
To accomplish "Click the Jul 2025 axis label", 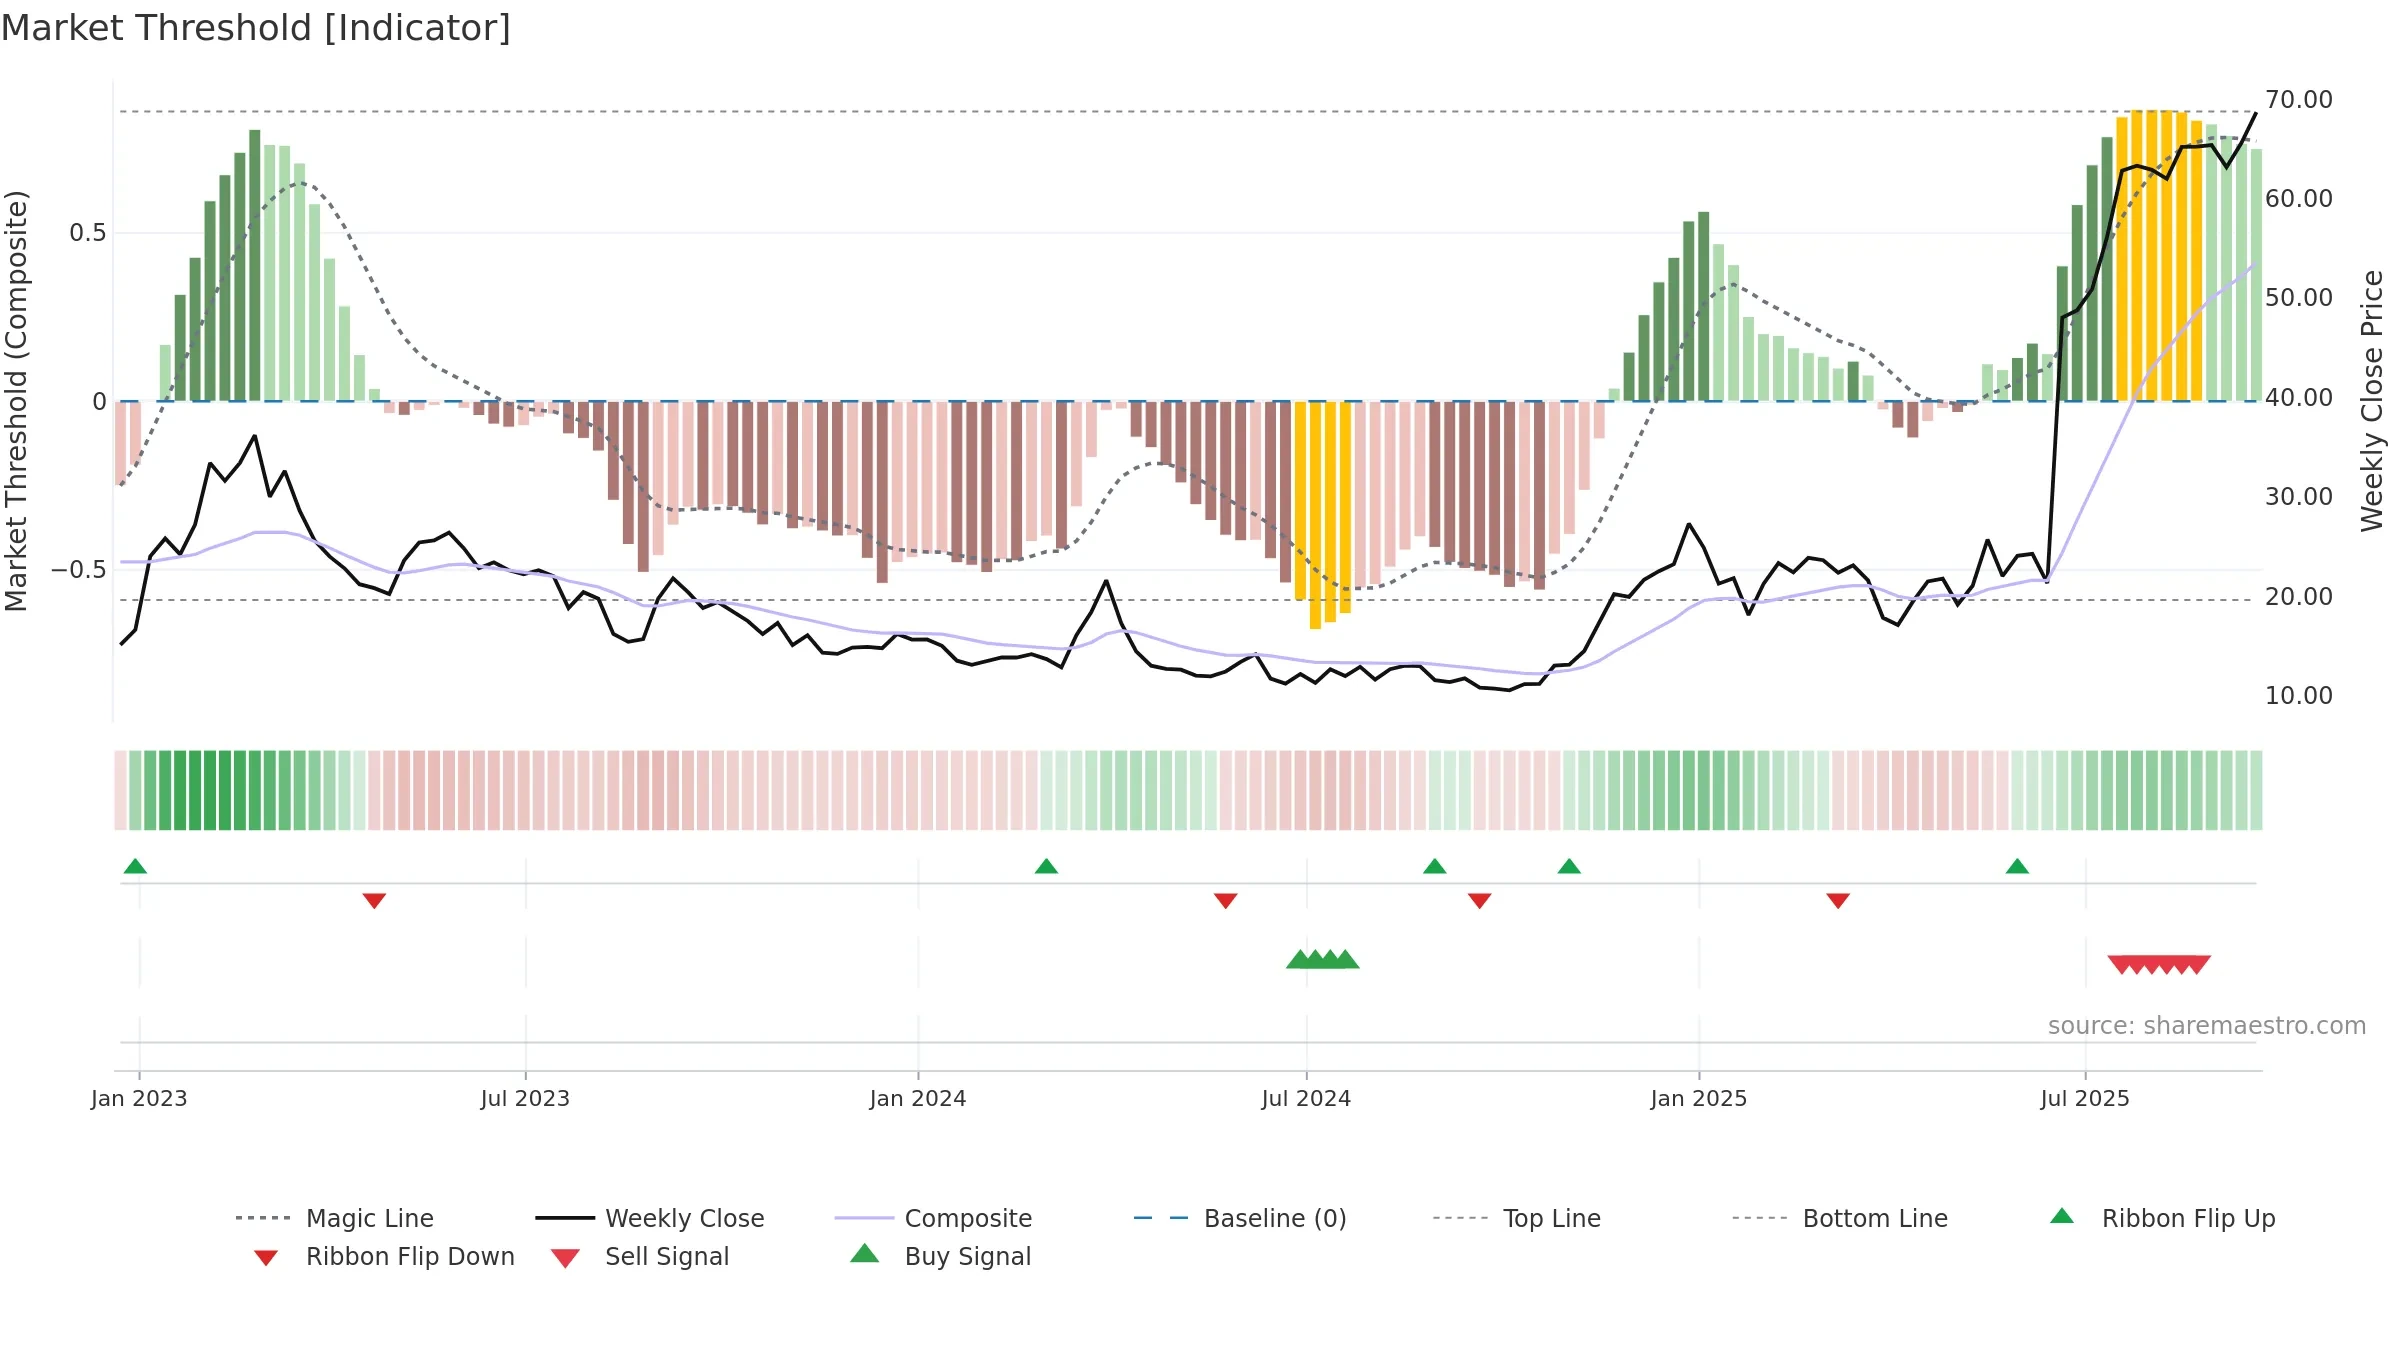I will [x=2085, y=1099].
